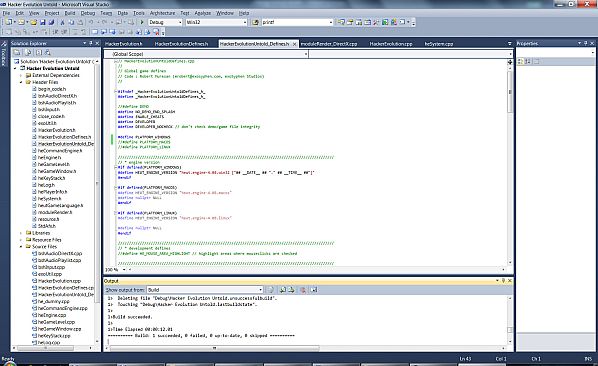Click the Output panel horizontal scrollbar thumb
598x366 pixels.
[214, 348]
